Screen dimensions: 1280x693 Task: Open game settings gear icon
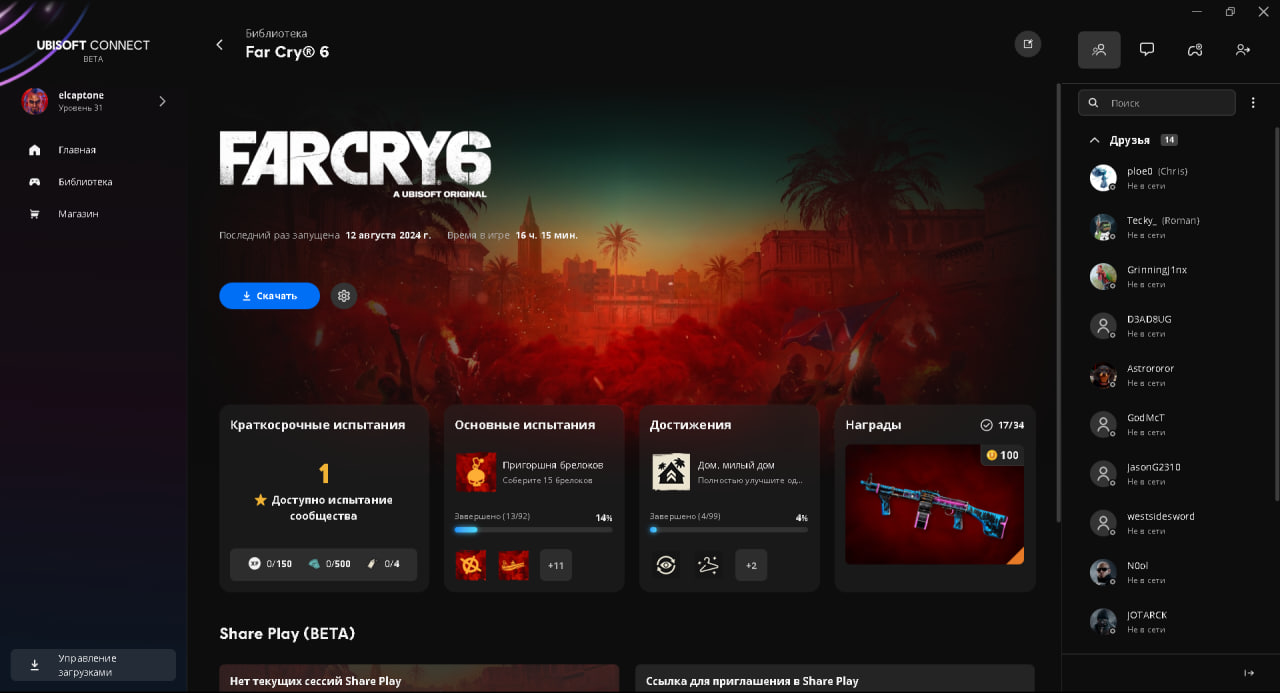point(344,296)
